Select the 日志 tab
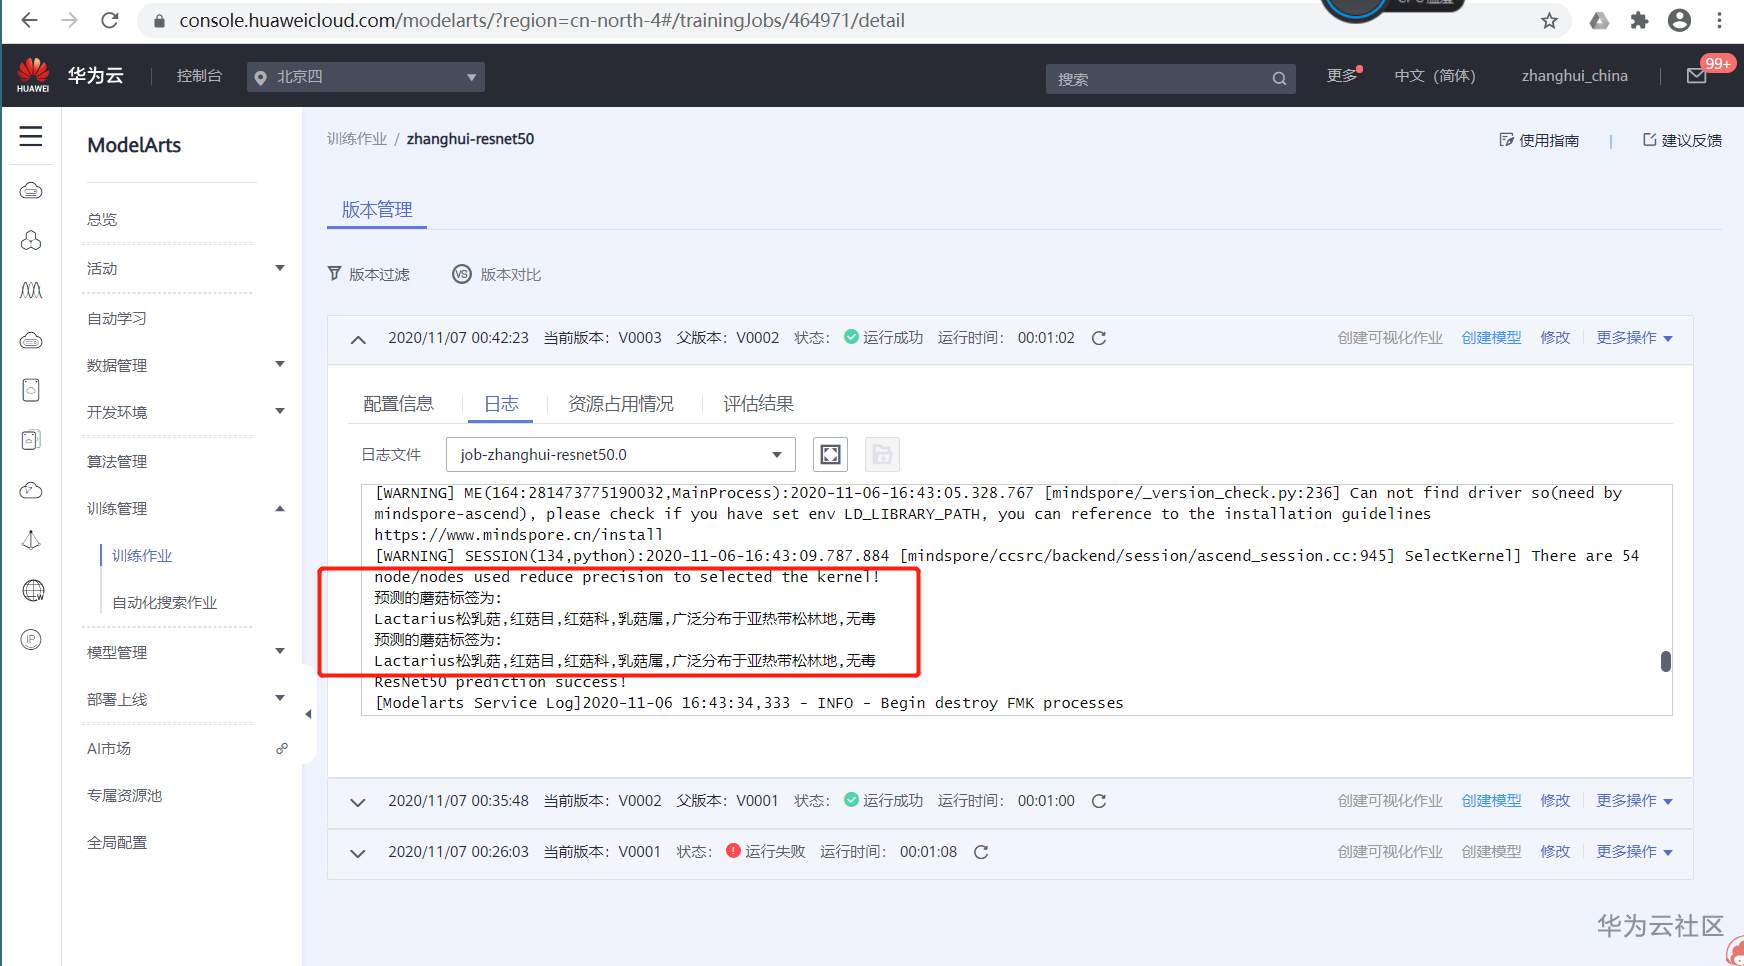1744x966 pixels. point(501,404)
